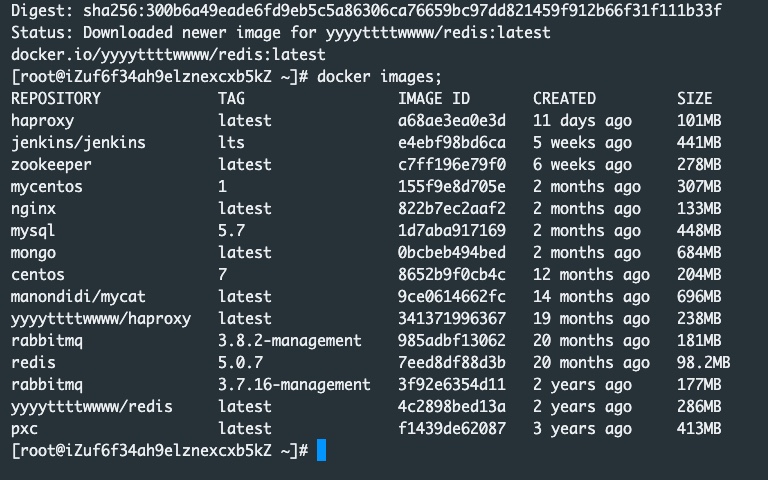Click image ID 822b7ec2aaf2 for nginx
Viewport: 768px width, 480px height.
[x=452, y=208]
